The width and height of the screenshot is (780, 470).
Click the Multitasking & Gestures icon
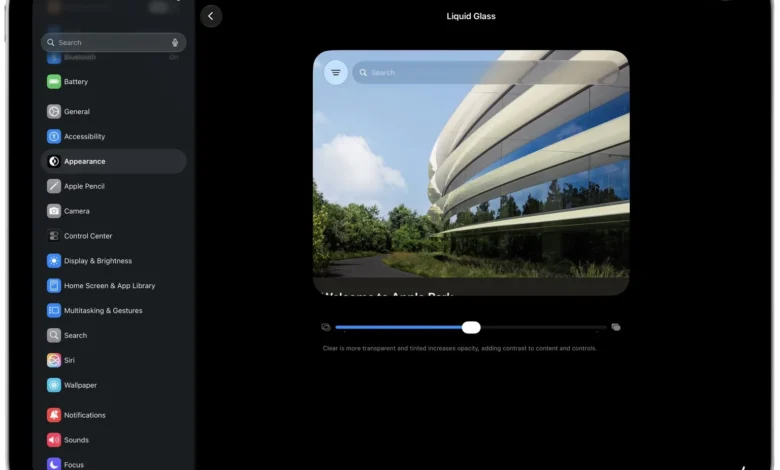(x=54, y=310)
